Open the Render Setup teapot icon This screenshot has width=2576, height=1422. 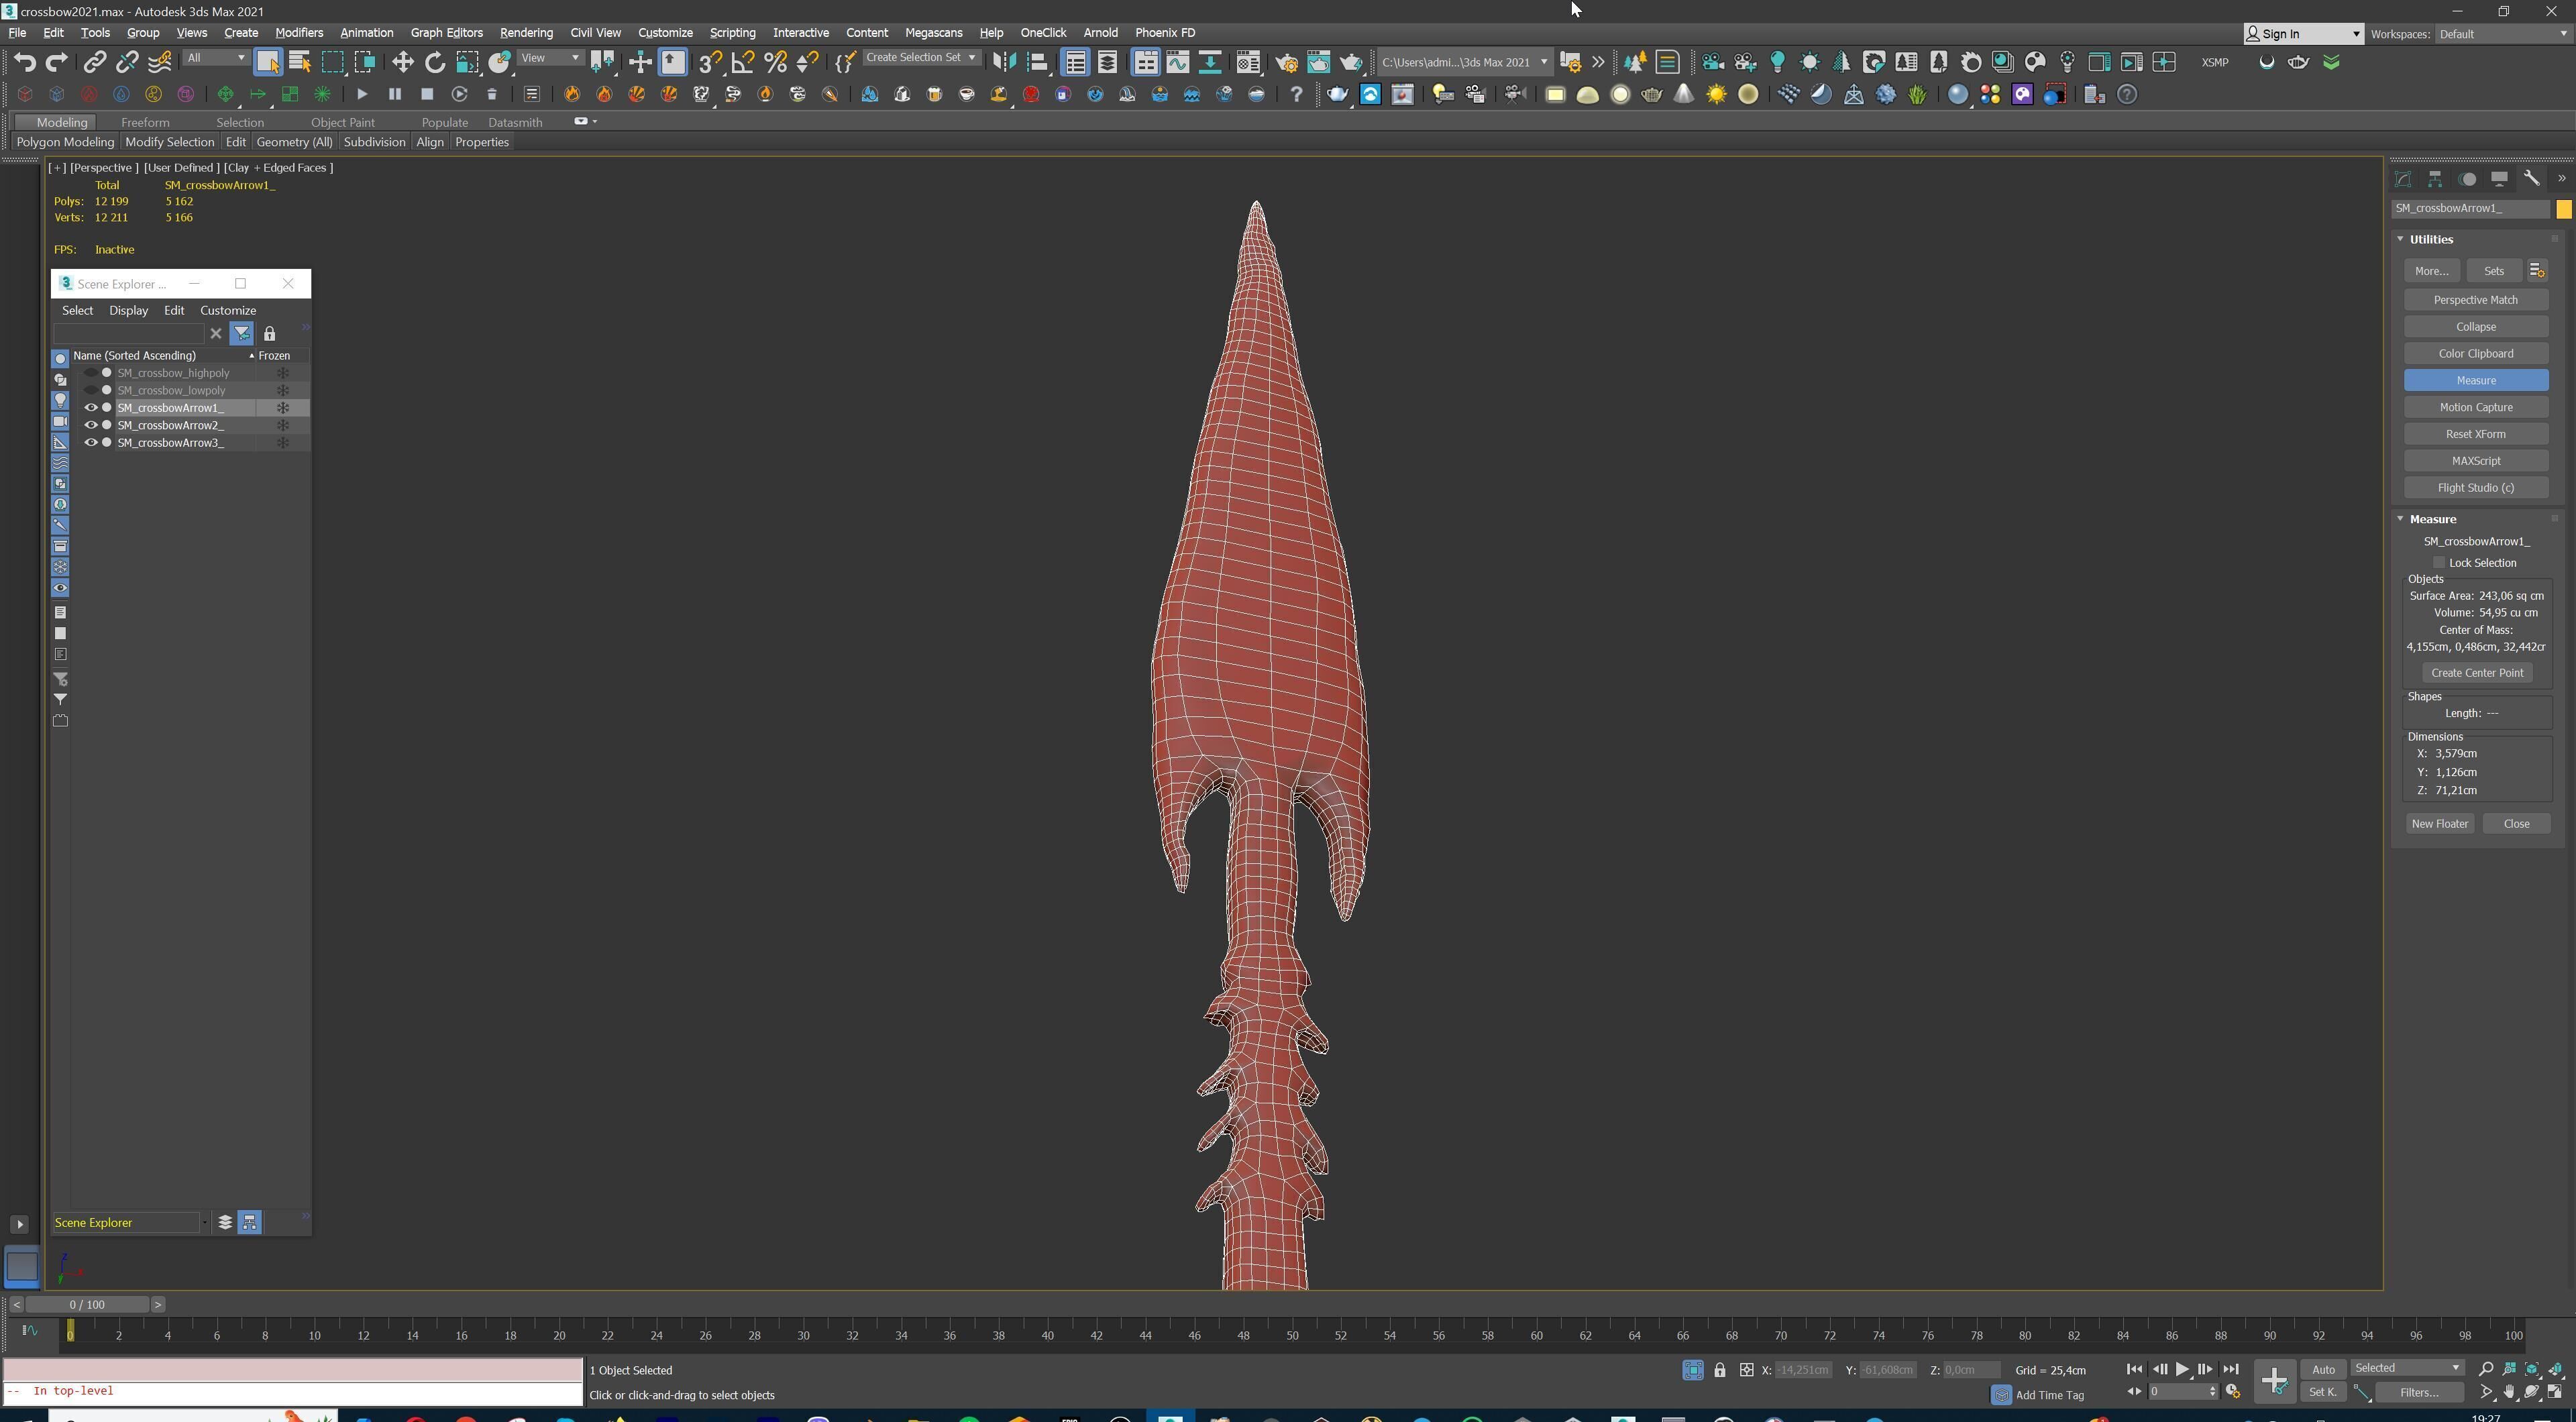click(x=1286, y=62)
